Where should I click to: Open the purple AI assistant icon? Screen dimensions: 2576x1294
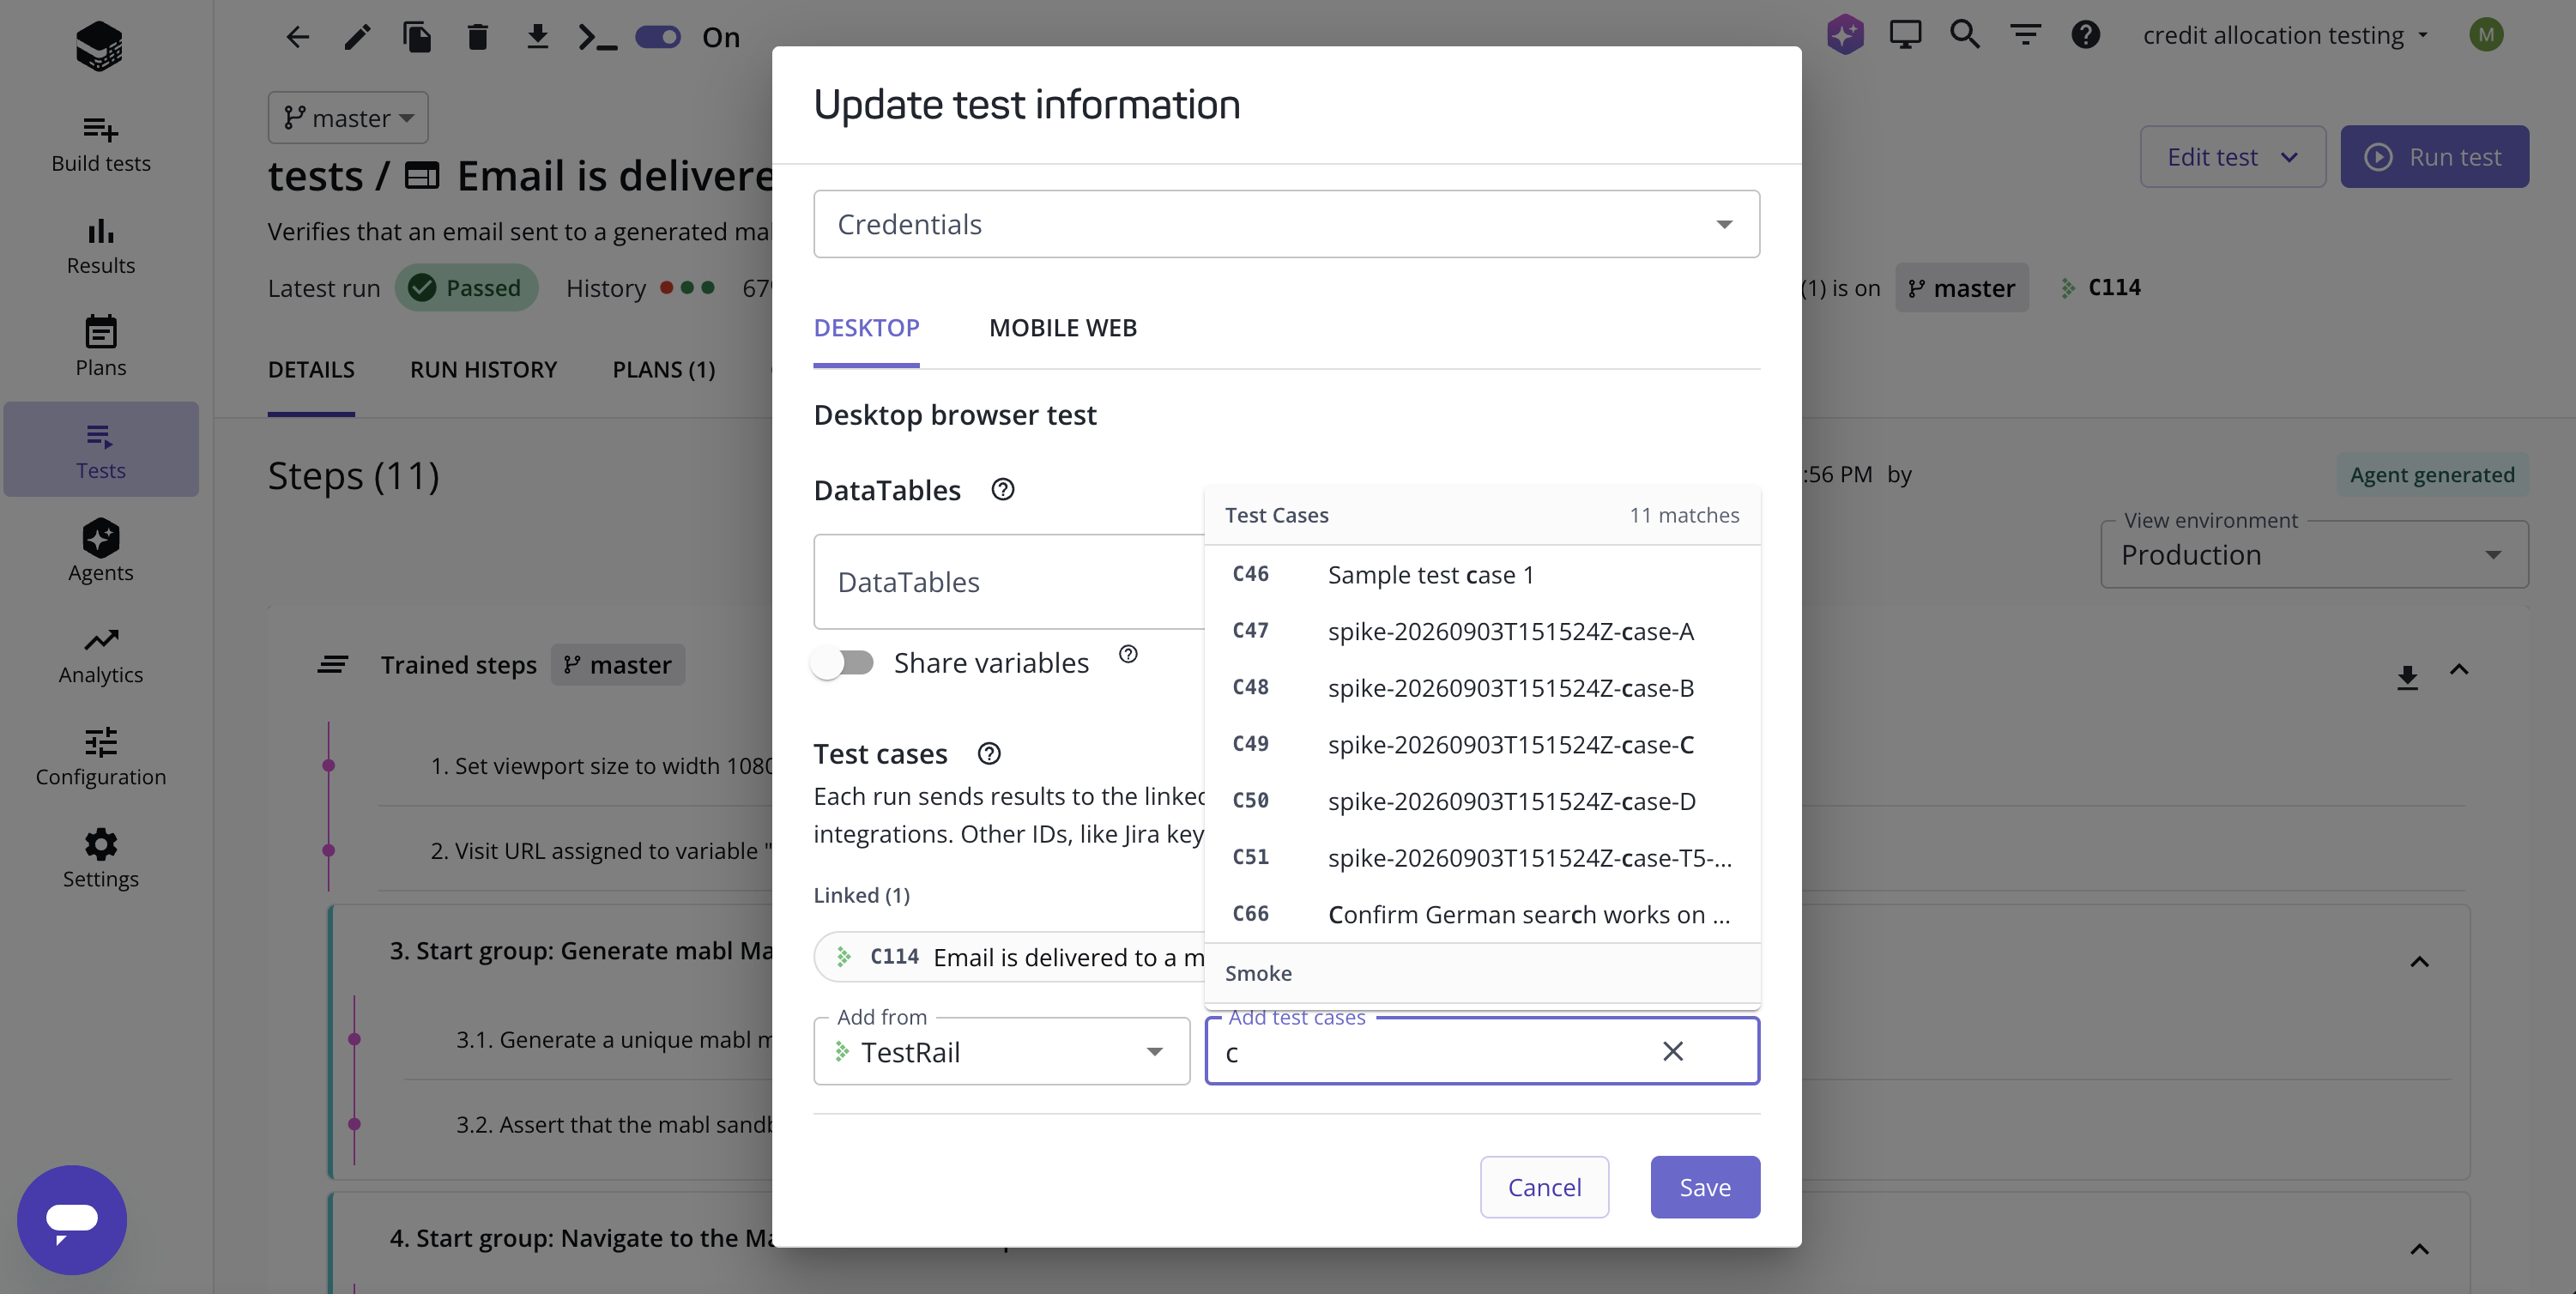point(1845,35)
